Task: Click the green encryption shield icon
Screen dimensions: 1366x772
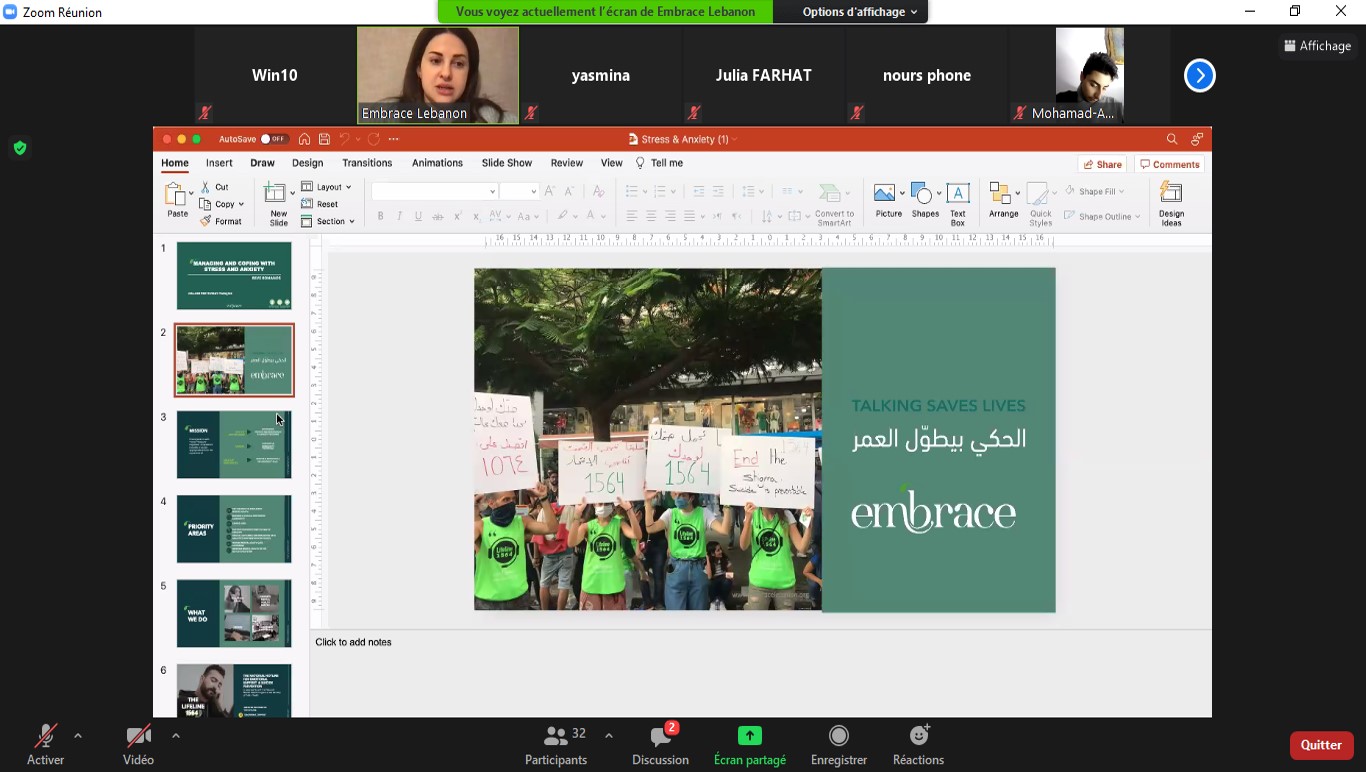Action: coord(20,148)
